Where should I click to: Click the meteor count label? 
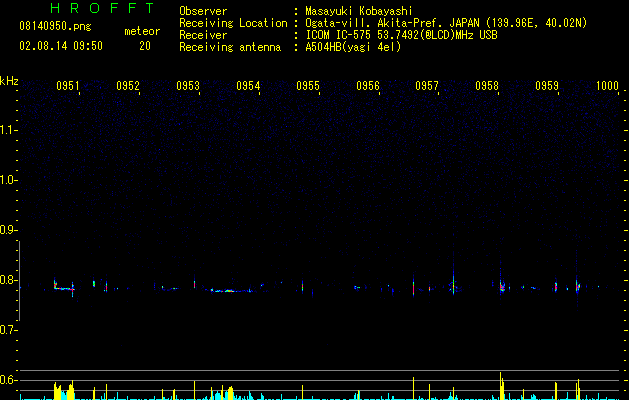pyautogui.click(x=142, y=31)
